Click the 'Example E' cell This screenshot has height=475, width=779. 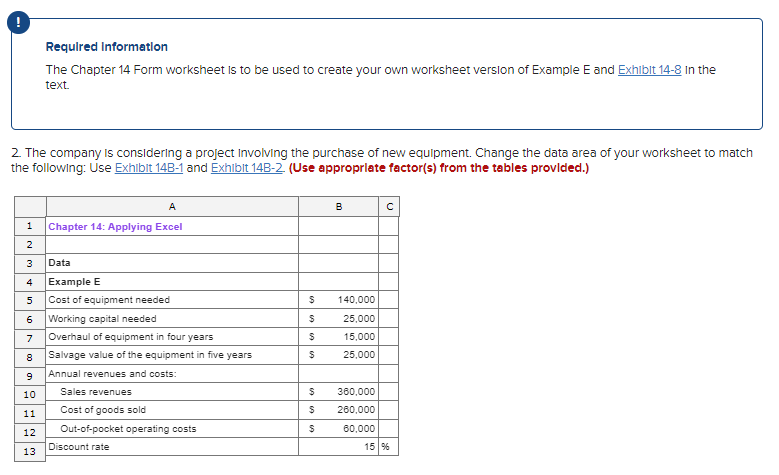(x=172, y=282)
